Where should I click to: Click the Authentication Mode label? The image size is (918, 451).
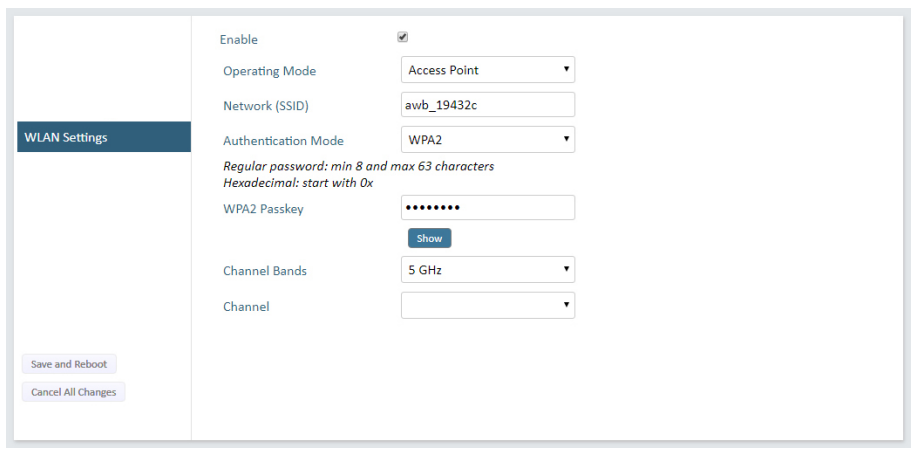coord(283,141)
